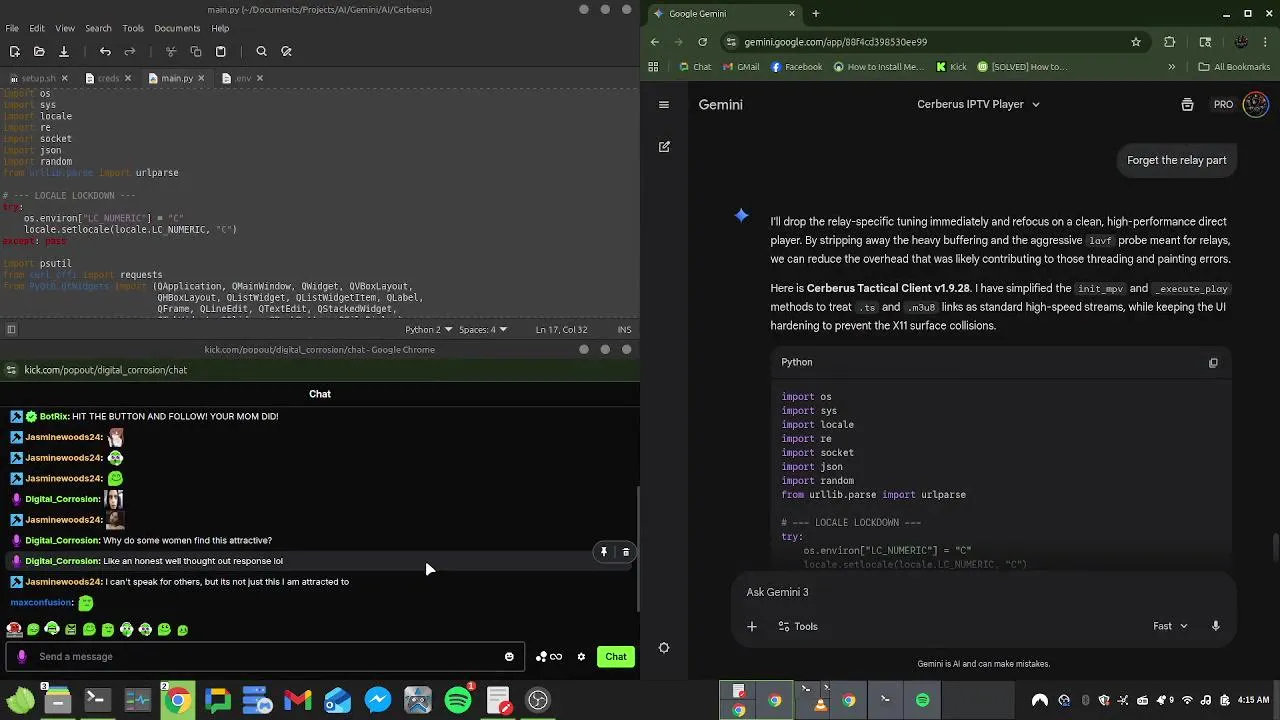The height and width of the screenshot is (720, 1280).
Task: Open the Documents menu in editor
Action: (x=177, y=28)
